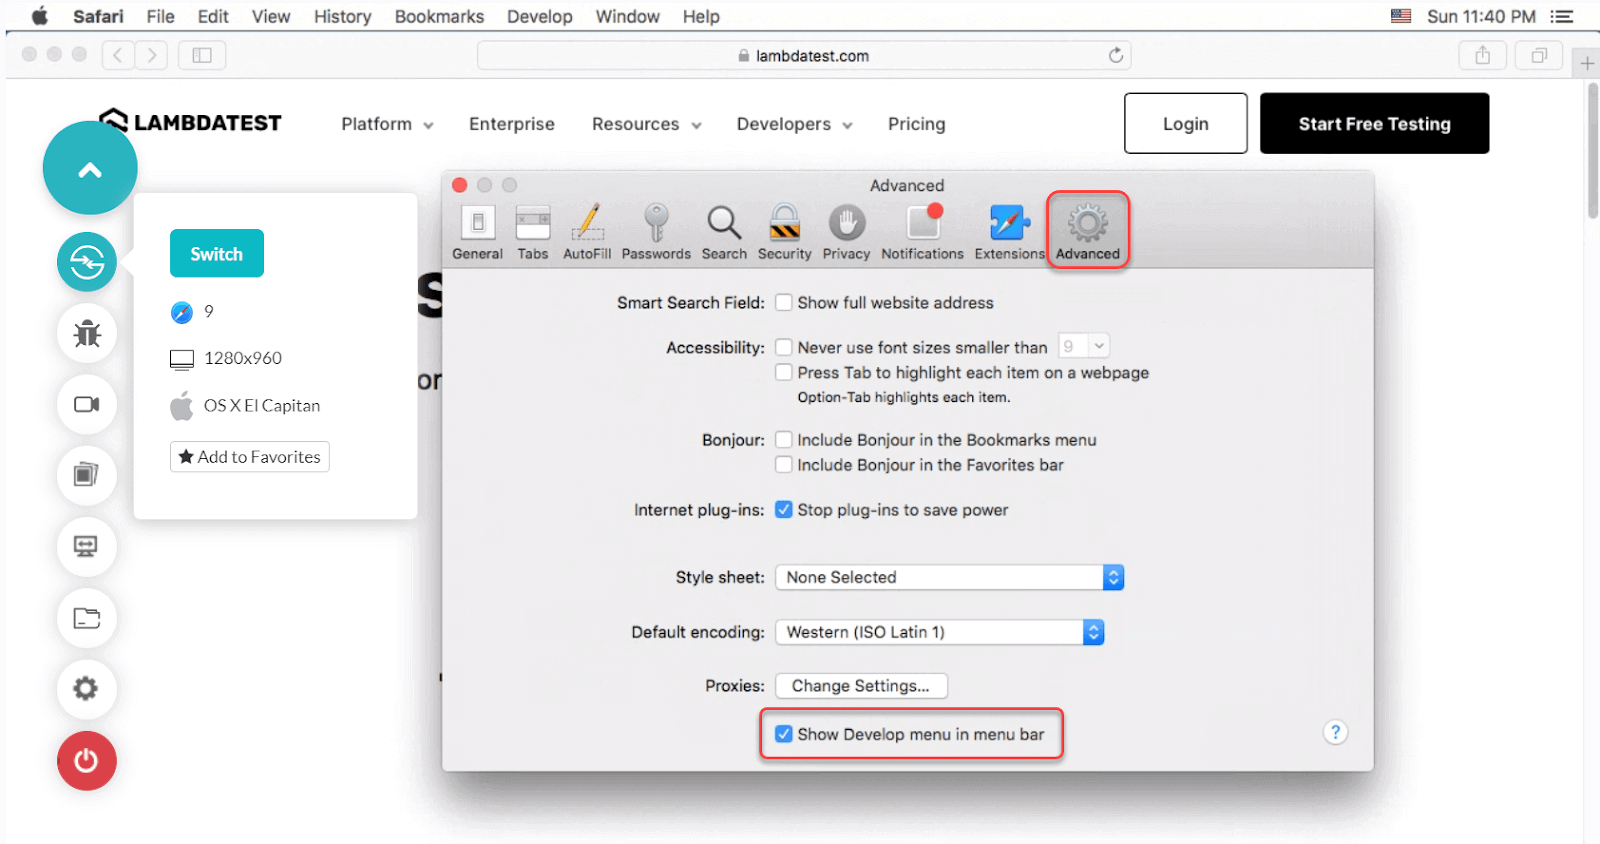Open the Window menu
The height and width of the screenshot is (844, 1600).
click(x=628, y=16)
